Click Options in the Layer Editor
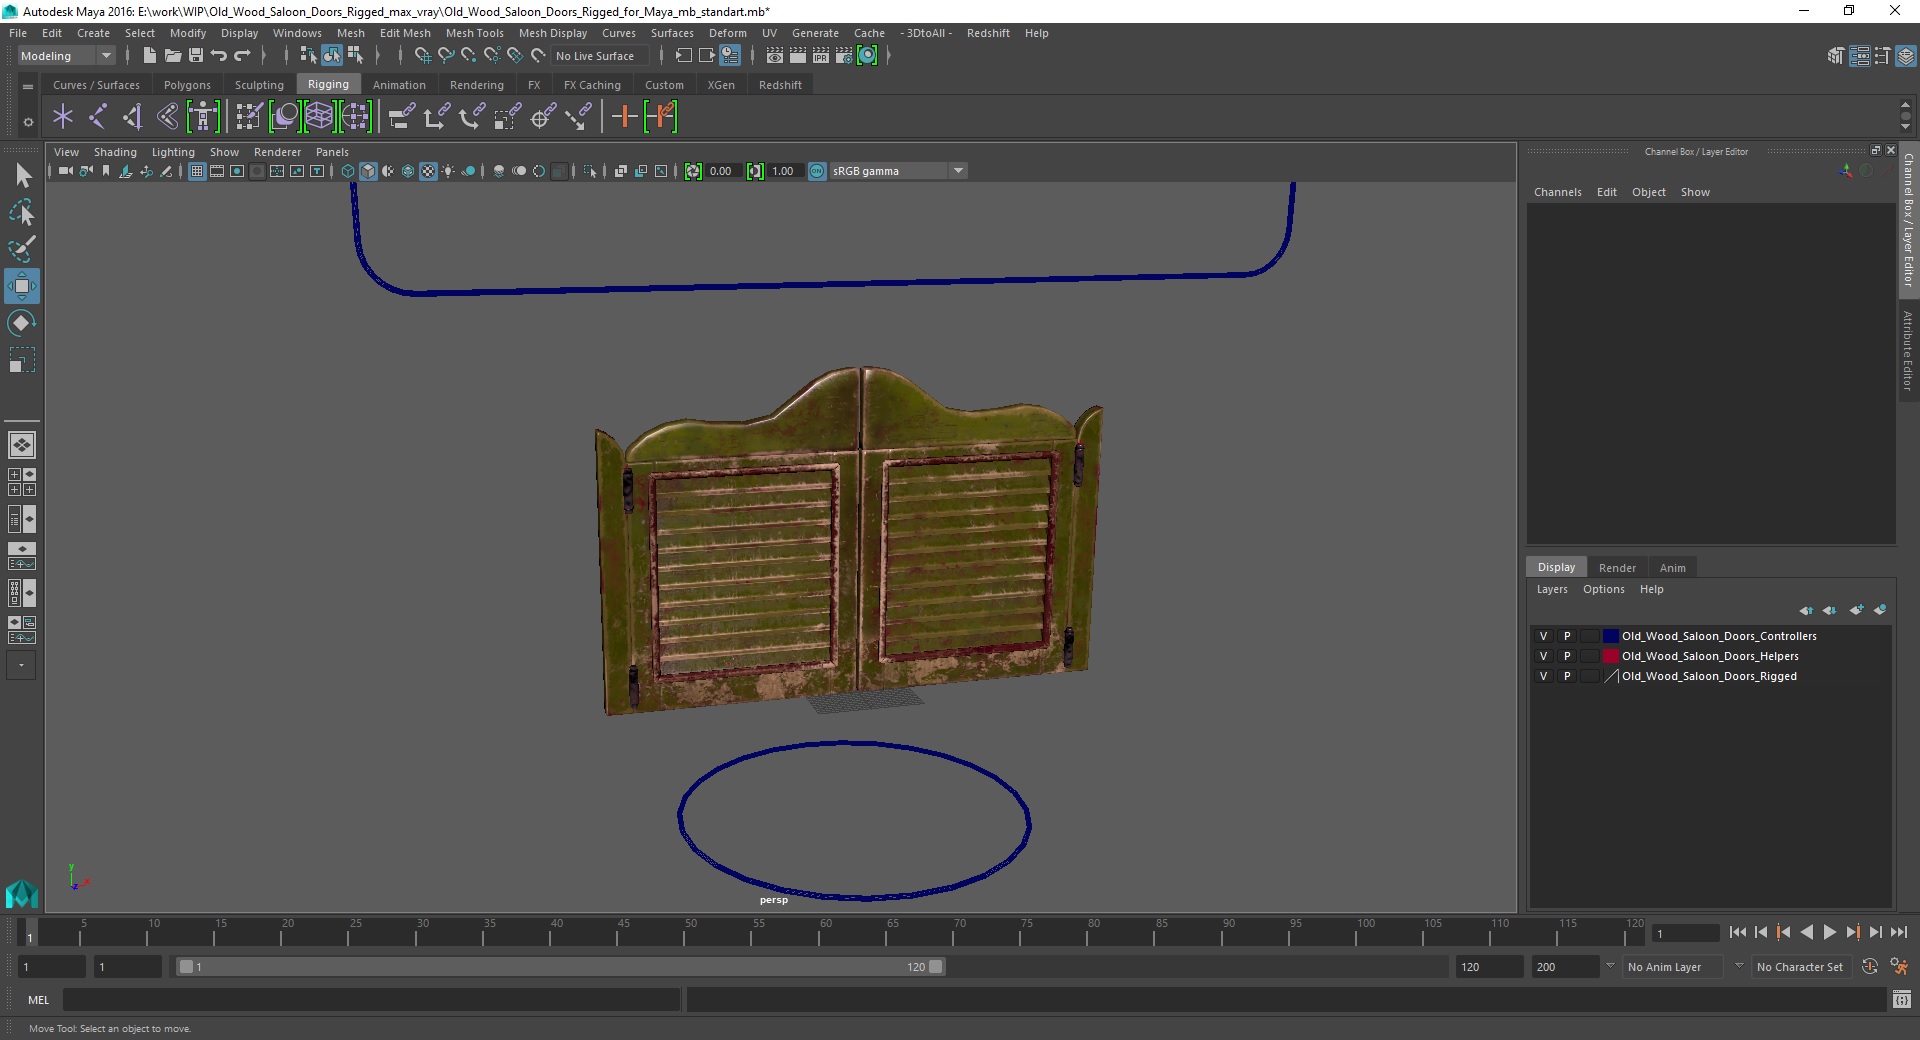 click(1603, 589)
